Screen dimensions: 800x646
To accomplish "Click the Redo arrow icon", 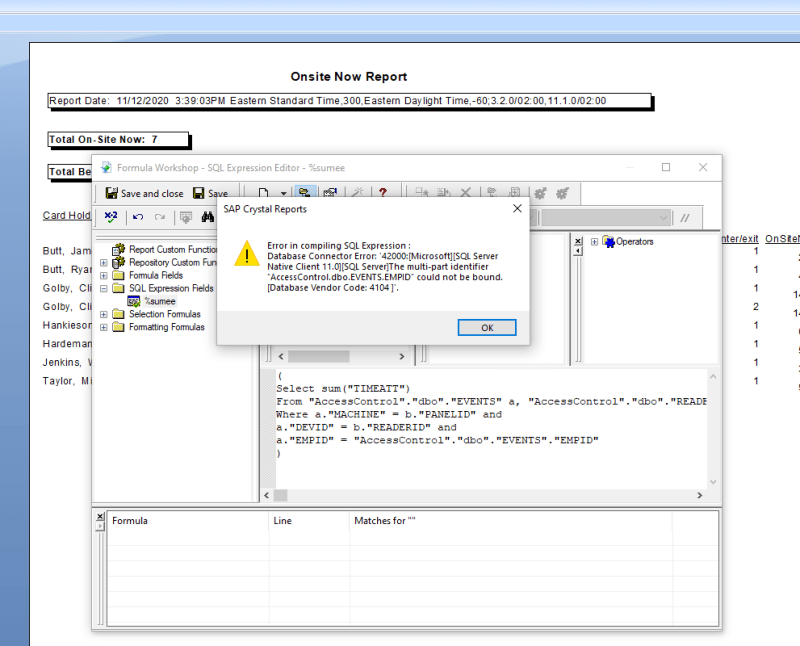I will [160, 217].
